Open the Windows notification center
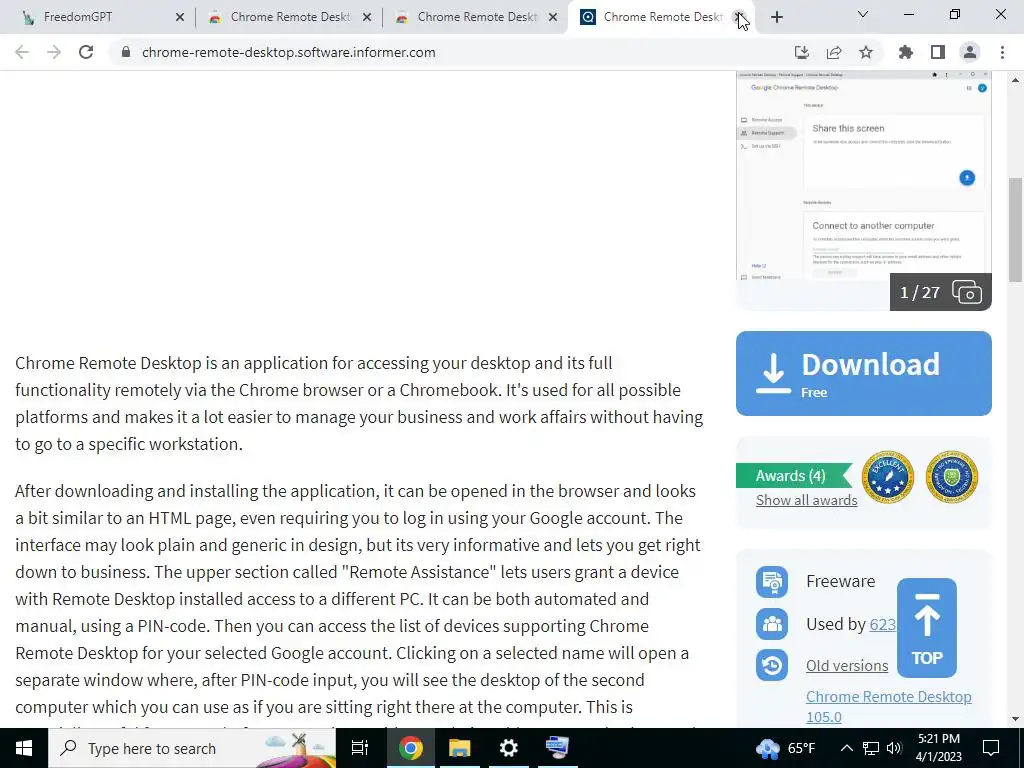Screen dimensions: 1024x768 click(991, 748)
